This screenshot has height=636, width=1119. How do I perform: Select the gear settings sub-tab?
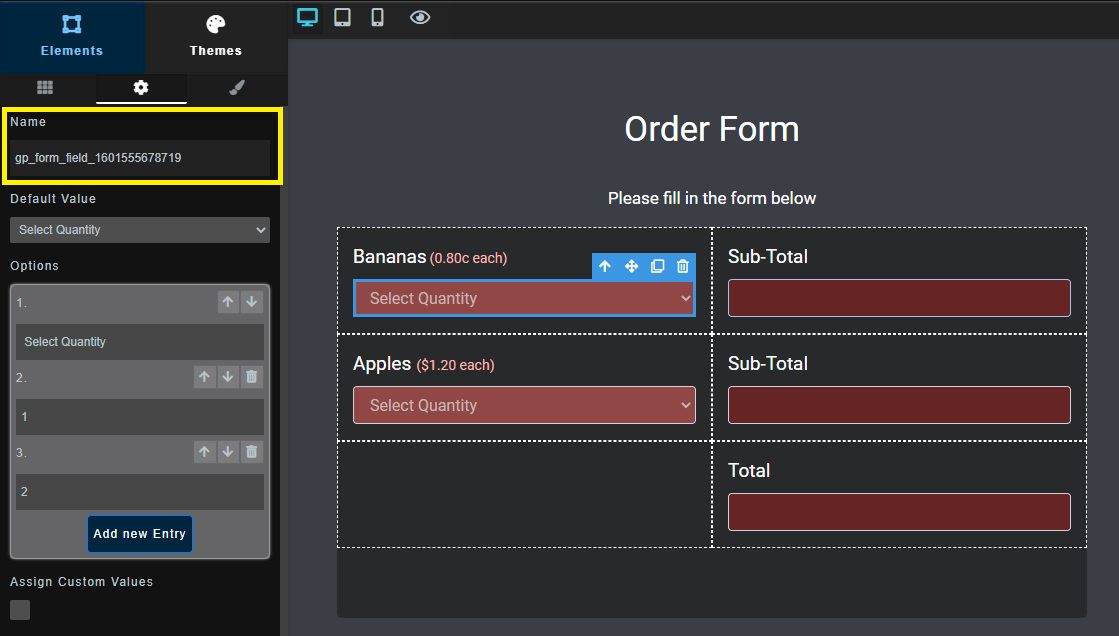pos(141,88)
